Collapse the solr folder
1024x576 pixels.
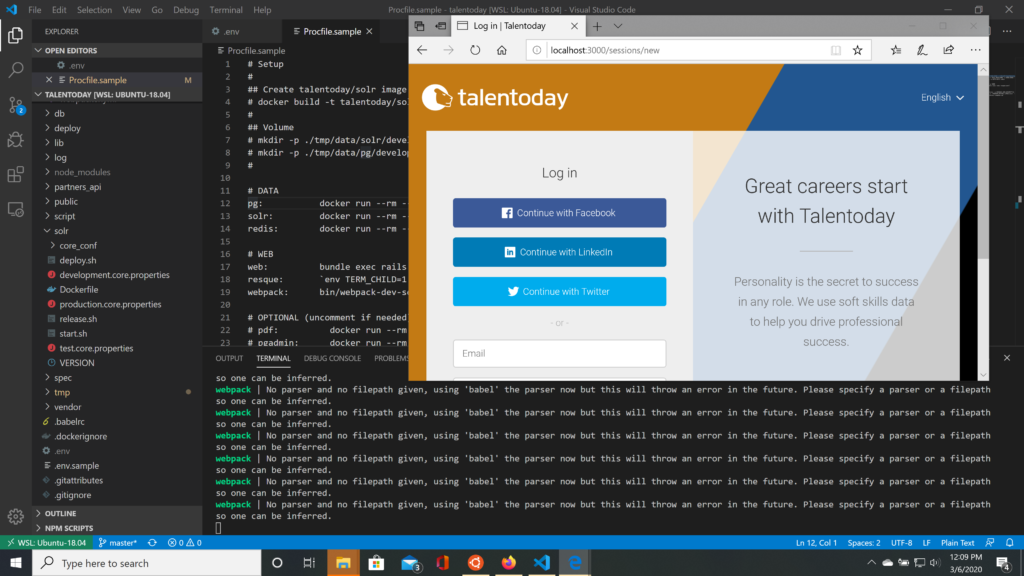point(61,231)
